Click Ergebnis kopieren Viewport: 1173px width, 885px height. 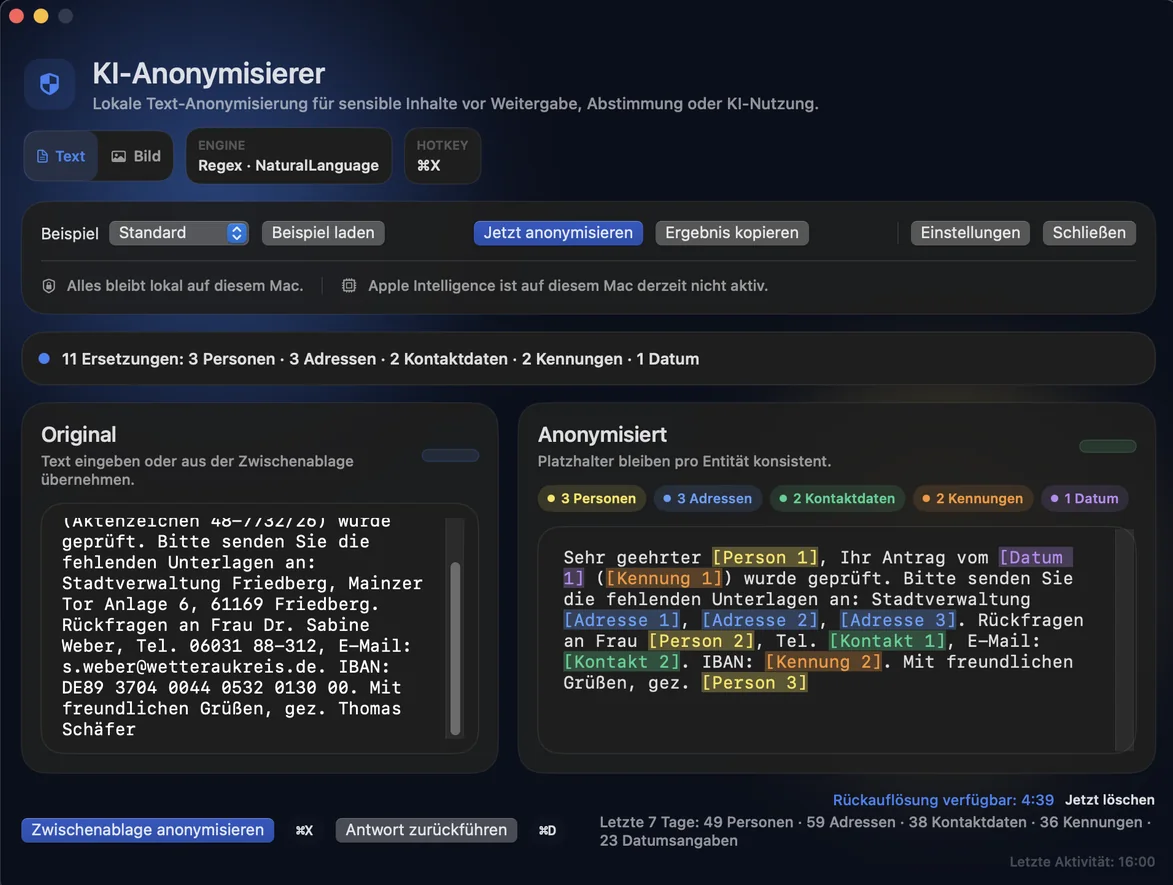tap(732, 233)
